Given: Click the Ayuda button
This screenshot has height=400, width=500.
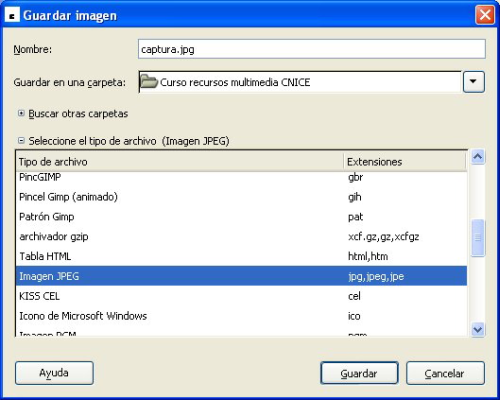Looking at the screenshot, I should 54,373.
